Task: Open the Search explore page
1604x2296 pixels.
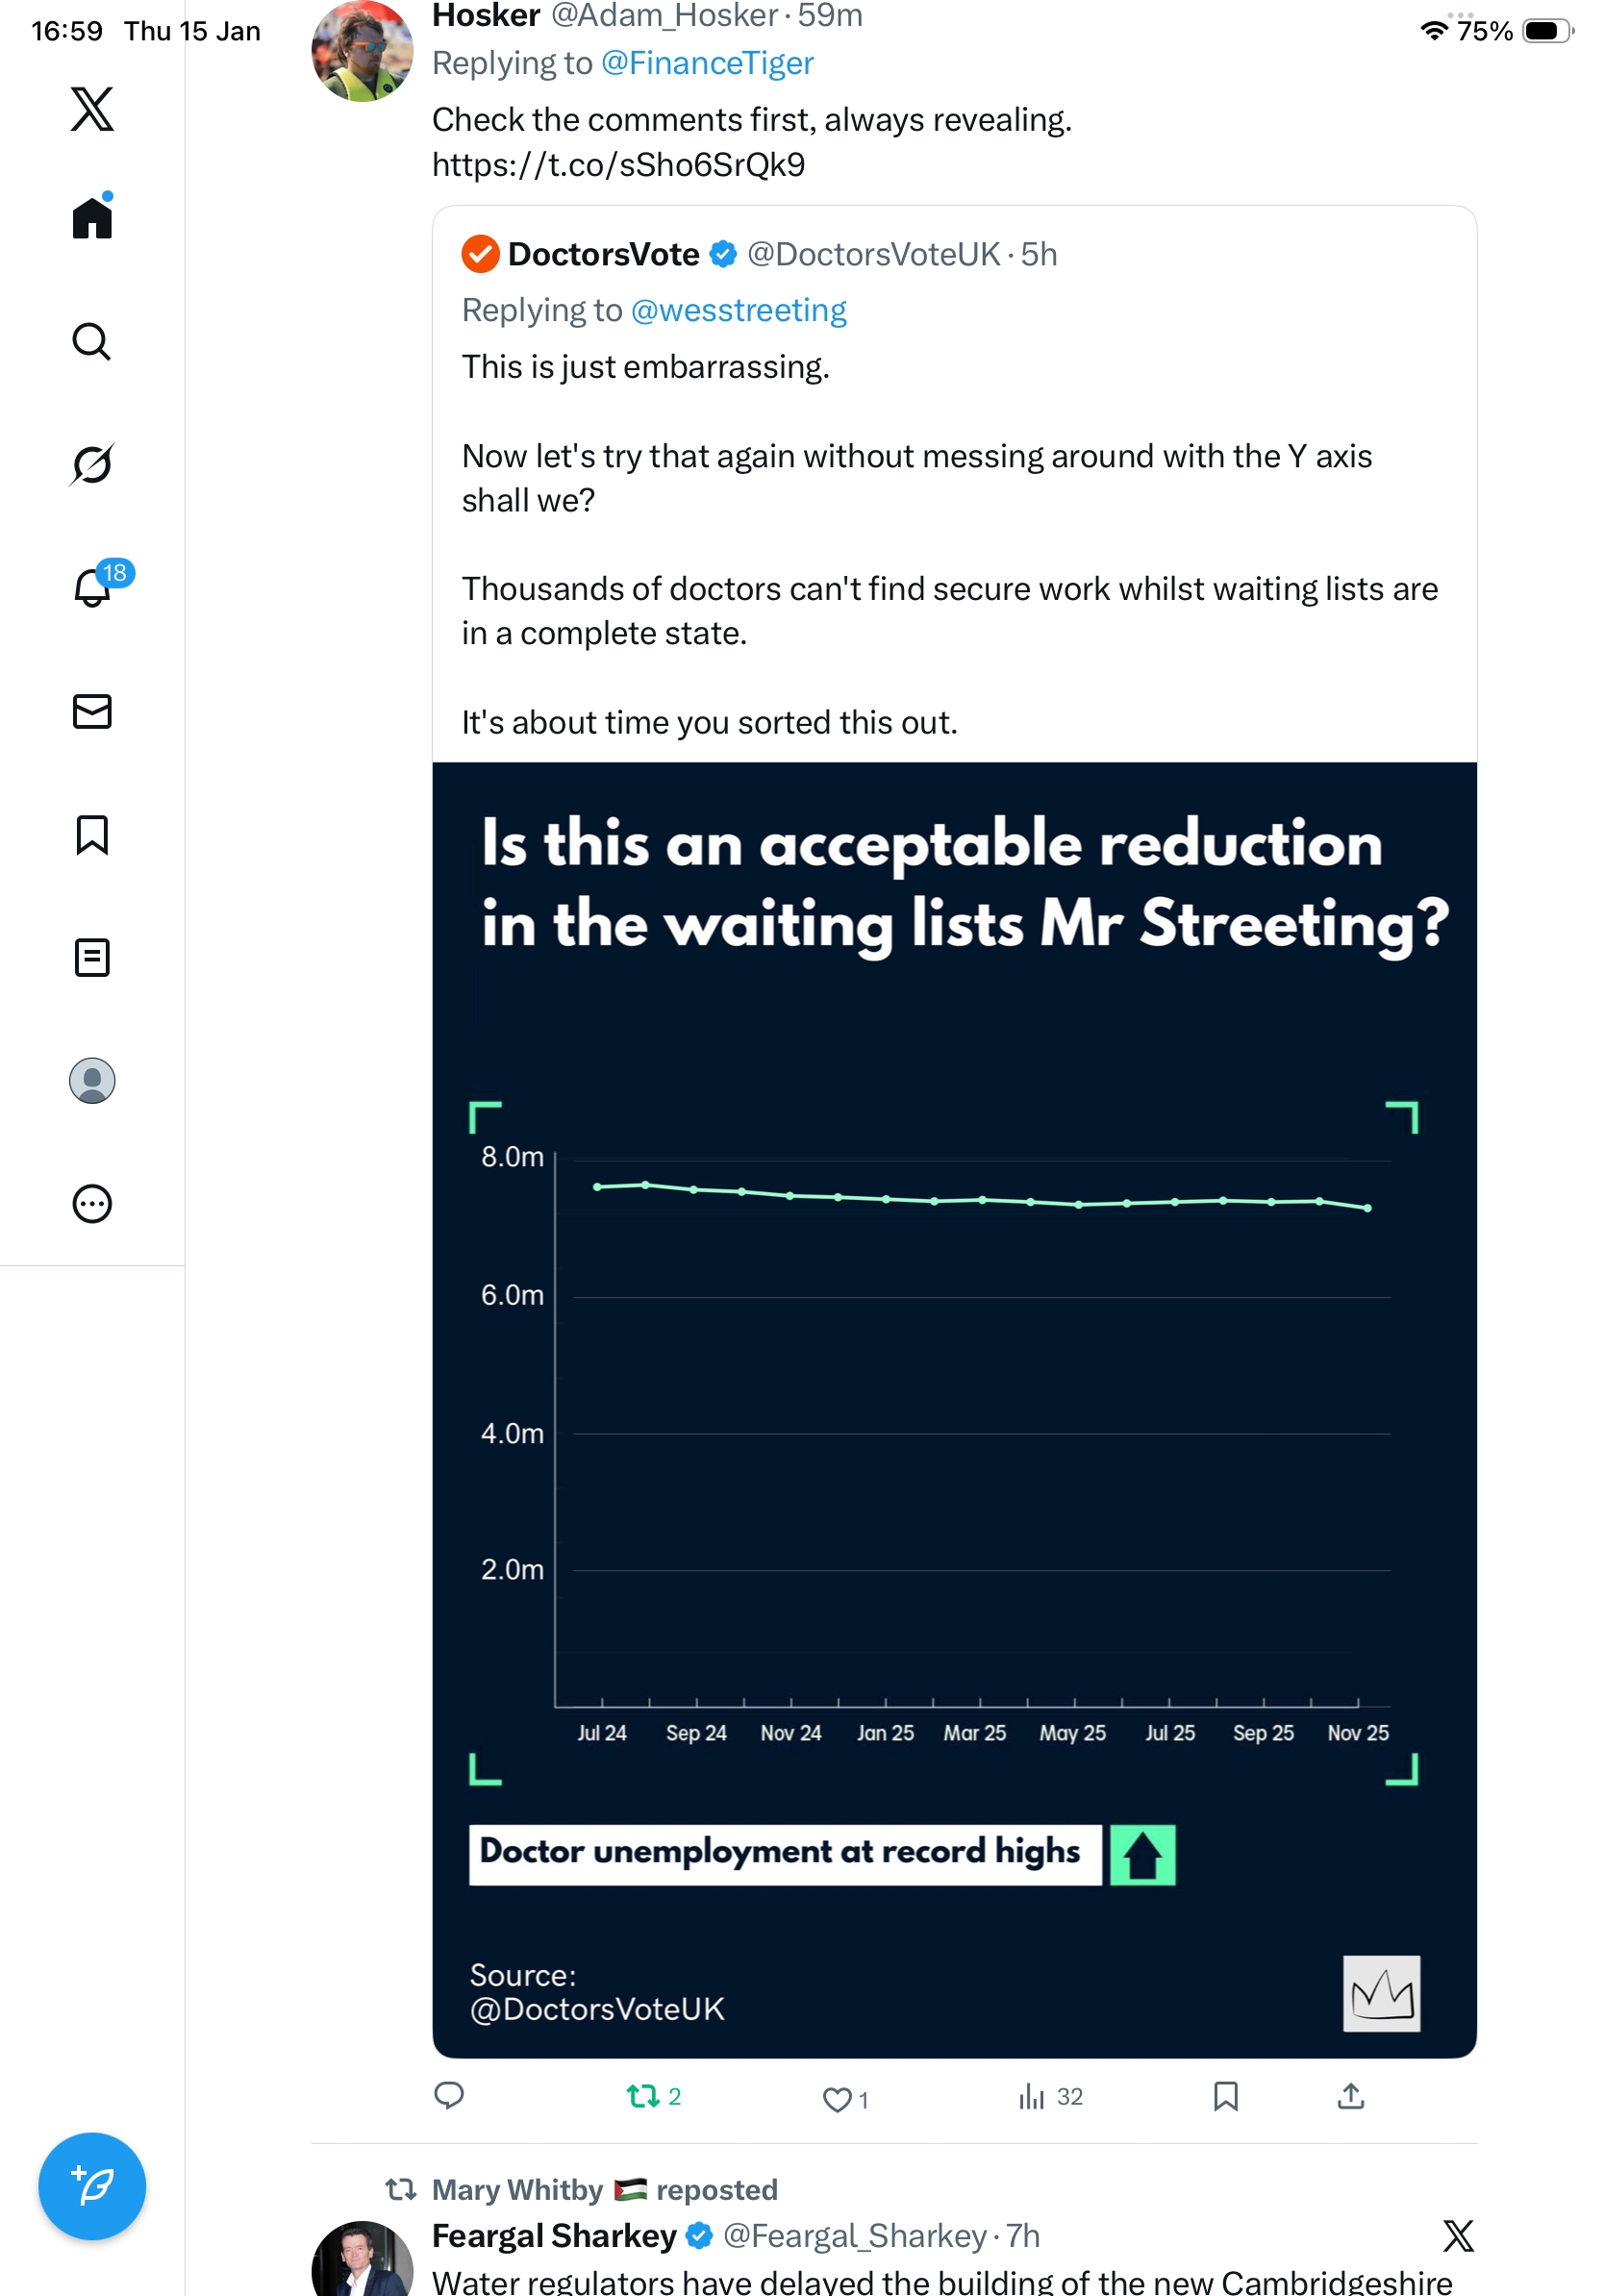Action: click(92, 342)
